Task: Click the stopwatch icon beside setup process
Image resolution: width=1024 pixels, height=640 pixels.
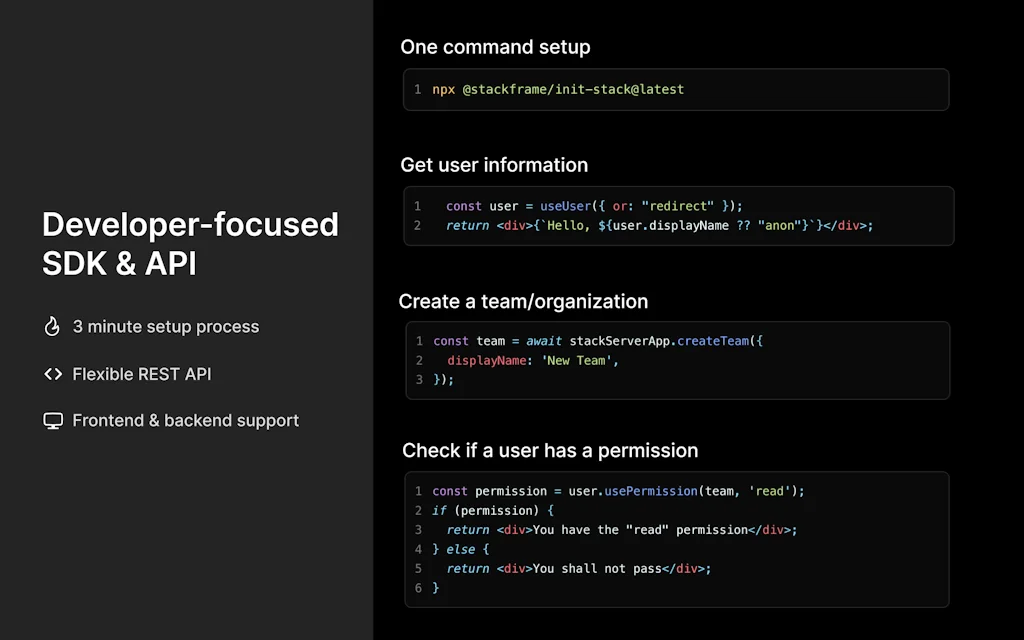Action: pos(52,326)
